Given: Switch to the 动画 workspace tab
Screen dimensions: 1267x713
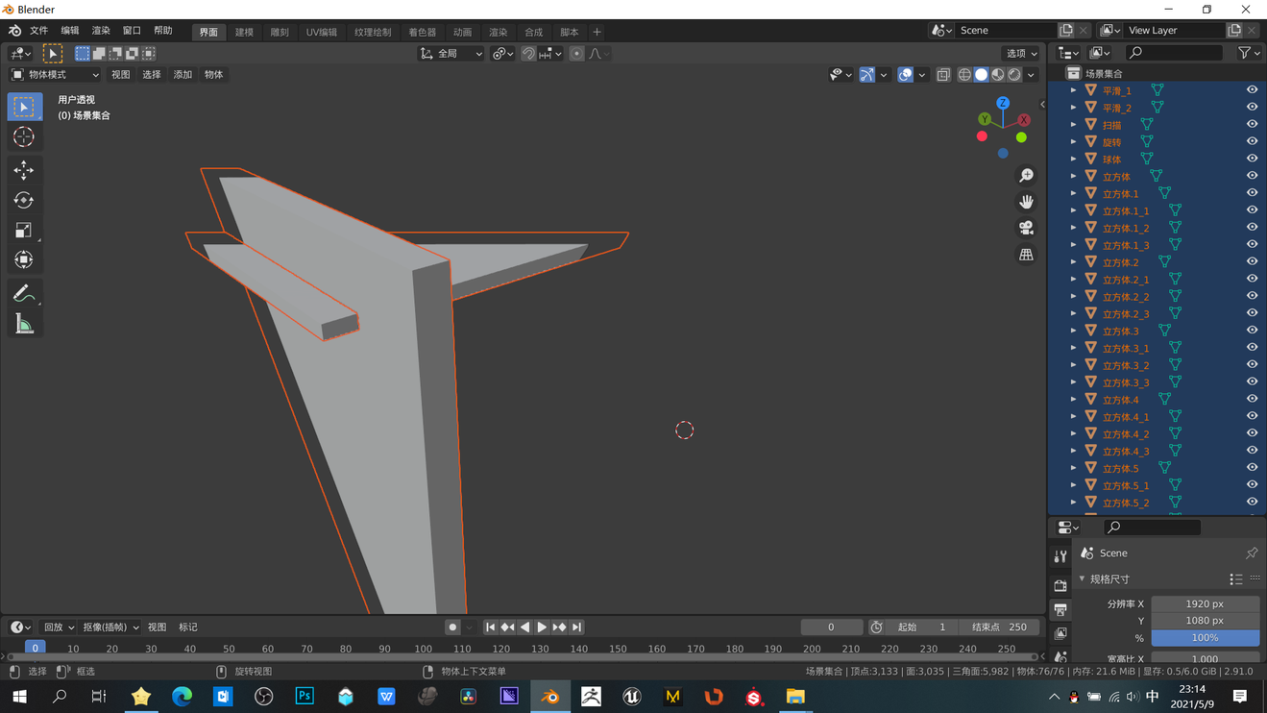Looking at the screenshot, I should (x=462, y=32).
